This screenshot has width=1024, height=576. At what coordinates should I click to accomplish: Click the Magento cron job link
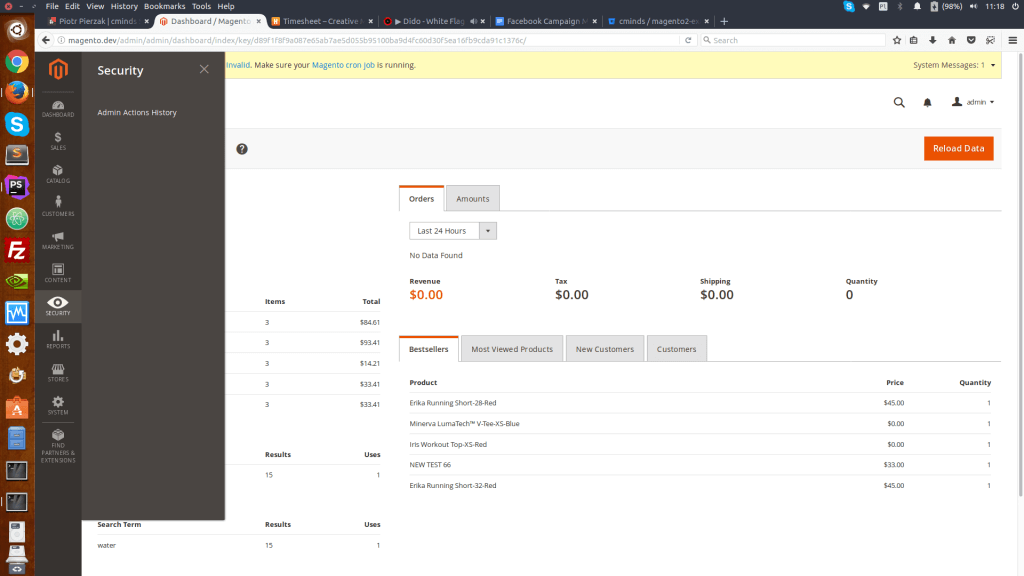[x=343, y=65]
